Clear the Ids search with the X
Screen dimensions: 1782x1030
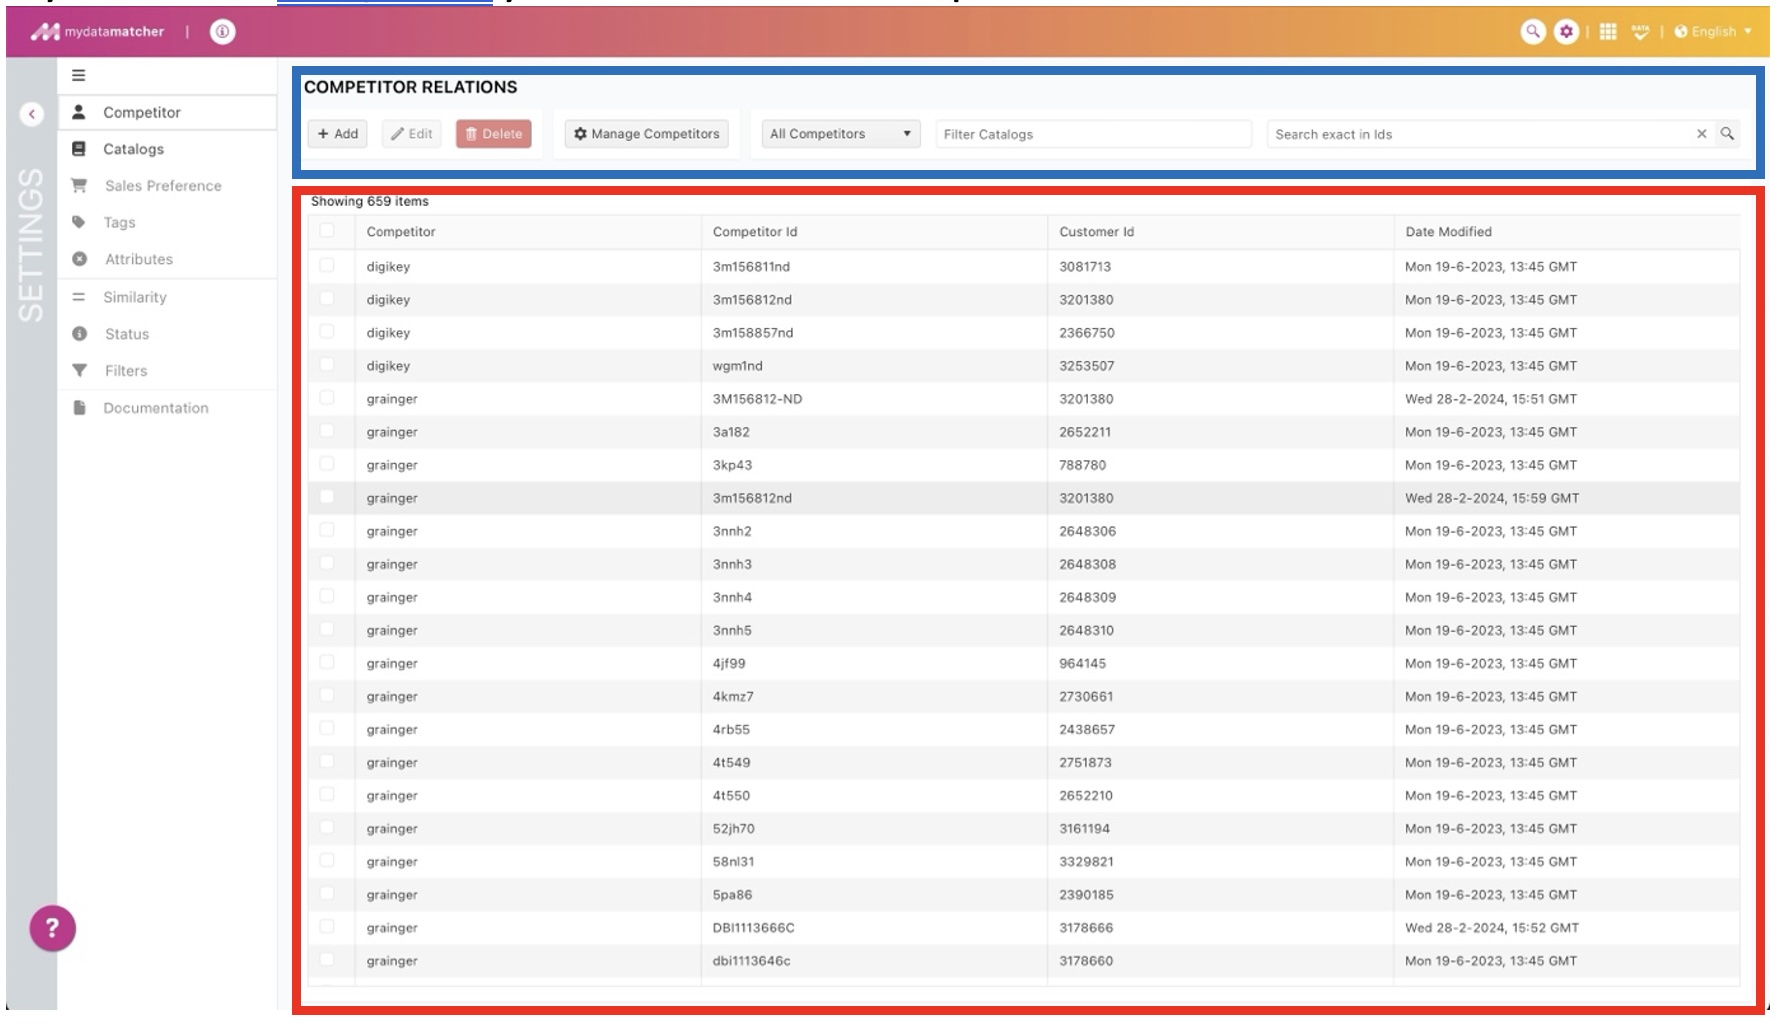pos(1701,134)
